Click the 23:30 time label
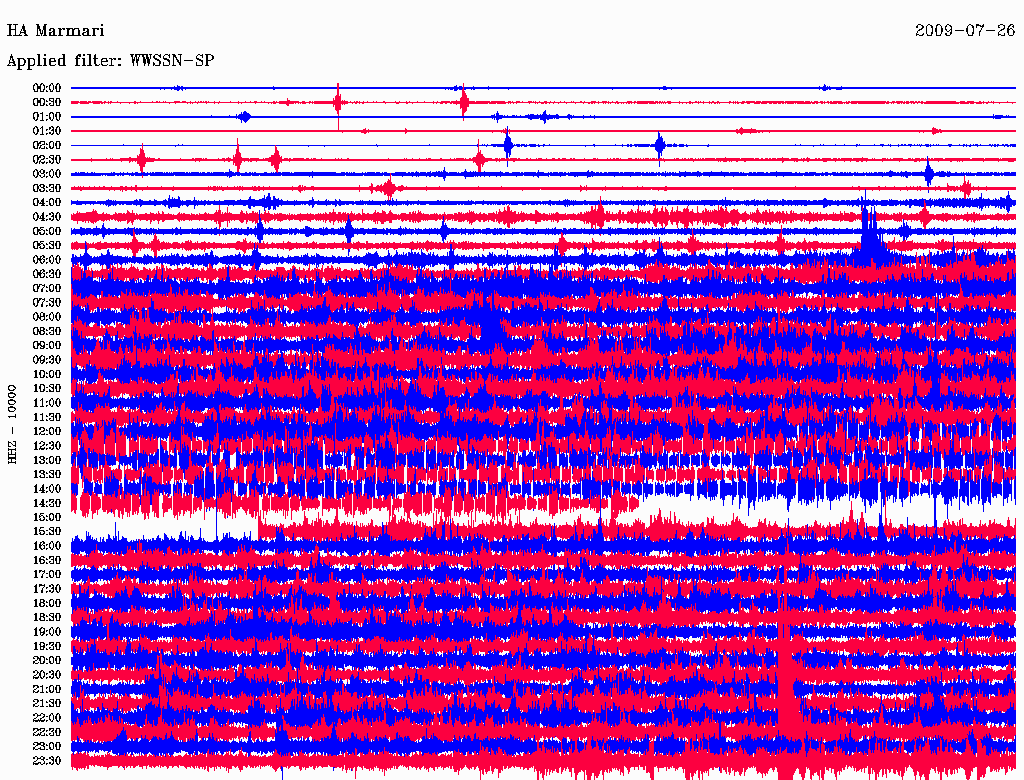 pyautogui.click(x=47, y=761)
